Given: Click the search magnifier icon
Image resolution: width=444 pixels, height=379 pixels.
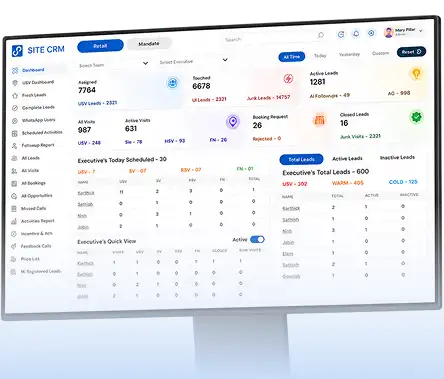Looking at the screenshot, I should click(321, 35).
